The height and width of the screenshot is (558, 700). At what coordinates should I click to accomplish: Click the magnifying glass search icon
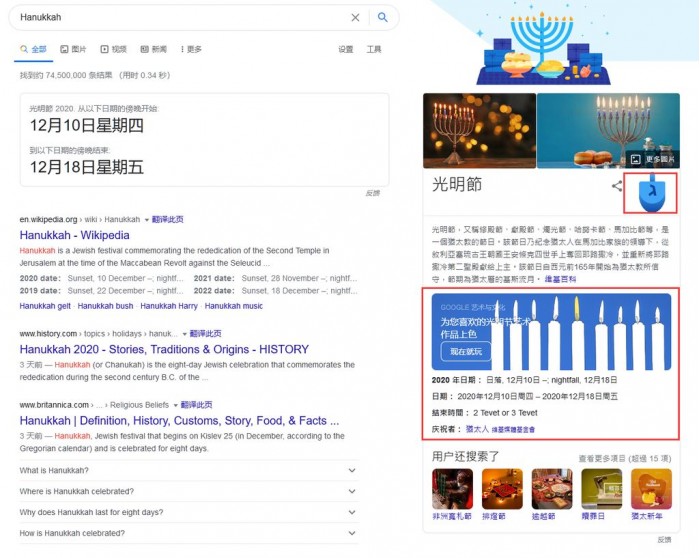383,18
